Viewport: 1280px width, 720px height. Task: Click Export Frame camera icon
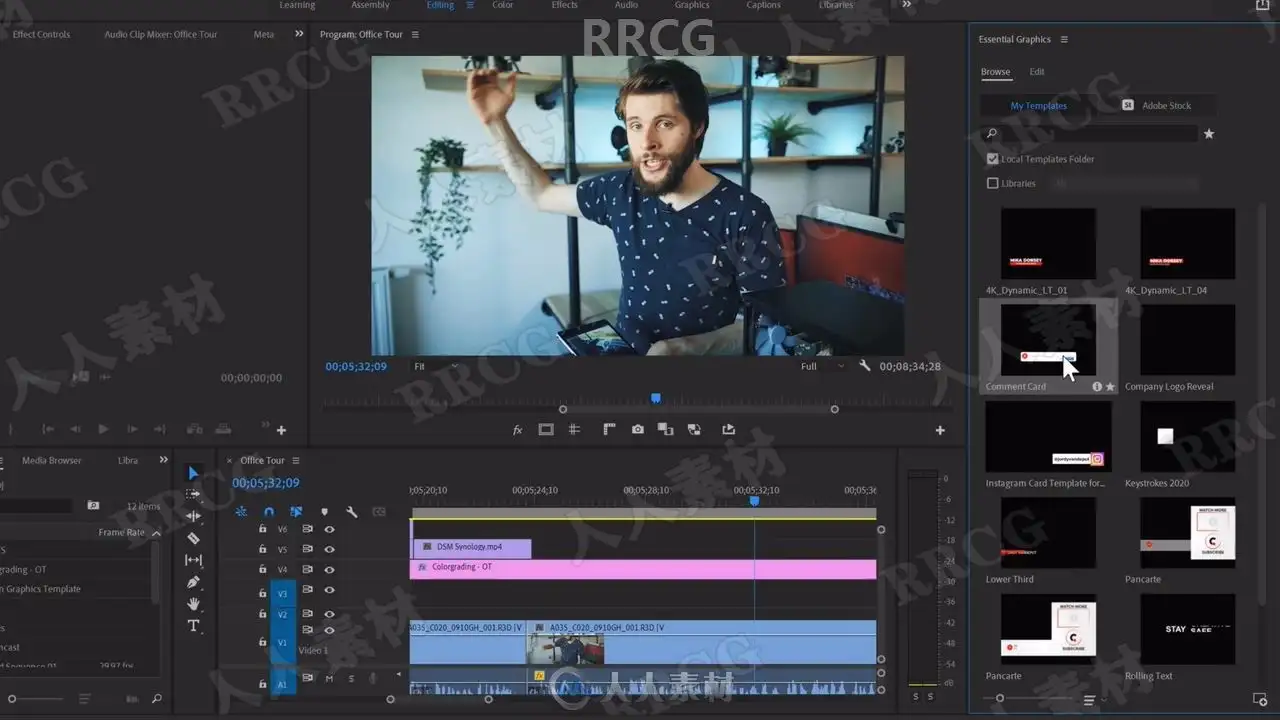pyautogui.click(x=637, y=430)
